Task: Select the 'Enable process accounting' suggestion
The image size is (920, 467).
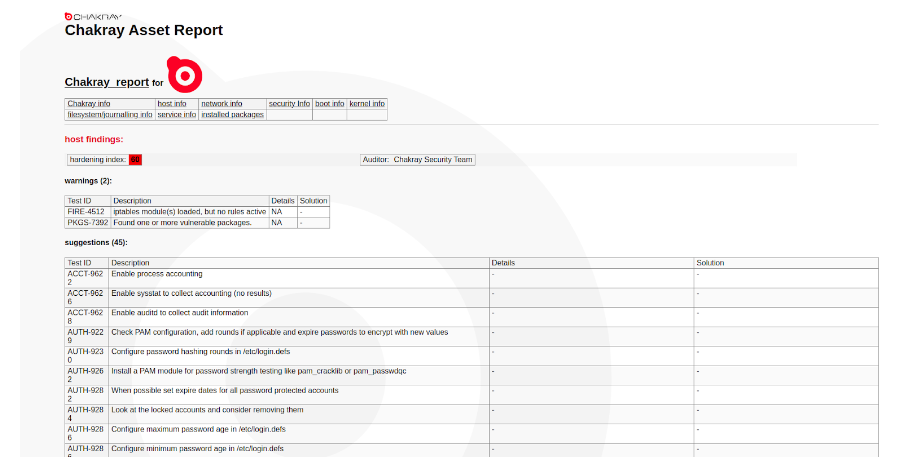Action: pos(157,274)
